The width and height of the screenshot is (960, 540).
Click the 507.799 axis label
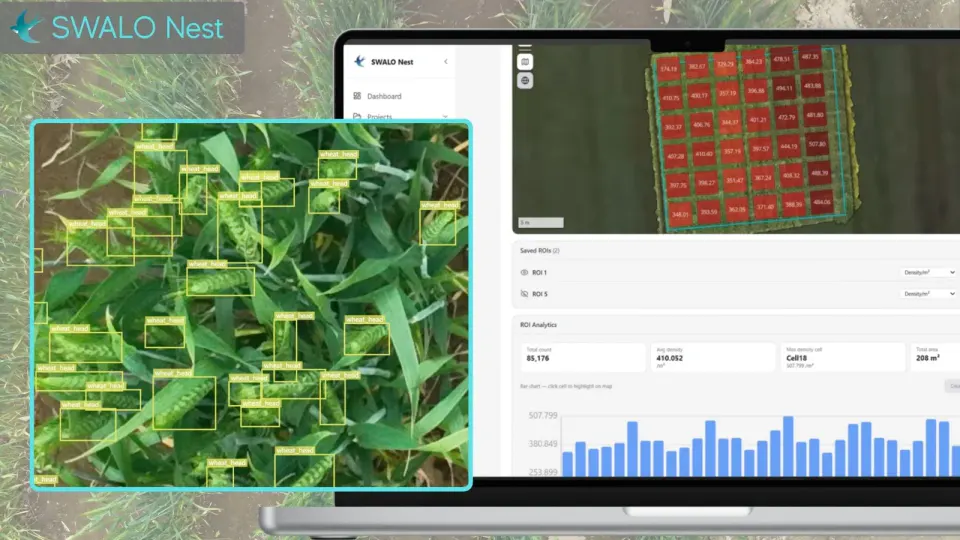[x=542, y=416]
